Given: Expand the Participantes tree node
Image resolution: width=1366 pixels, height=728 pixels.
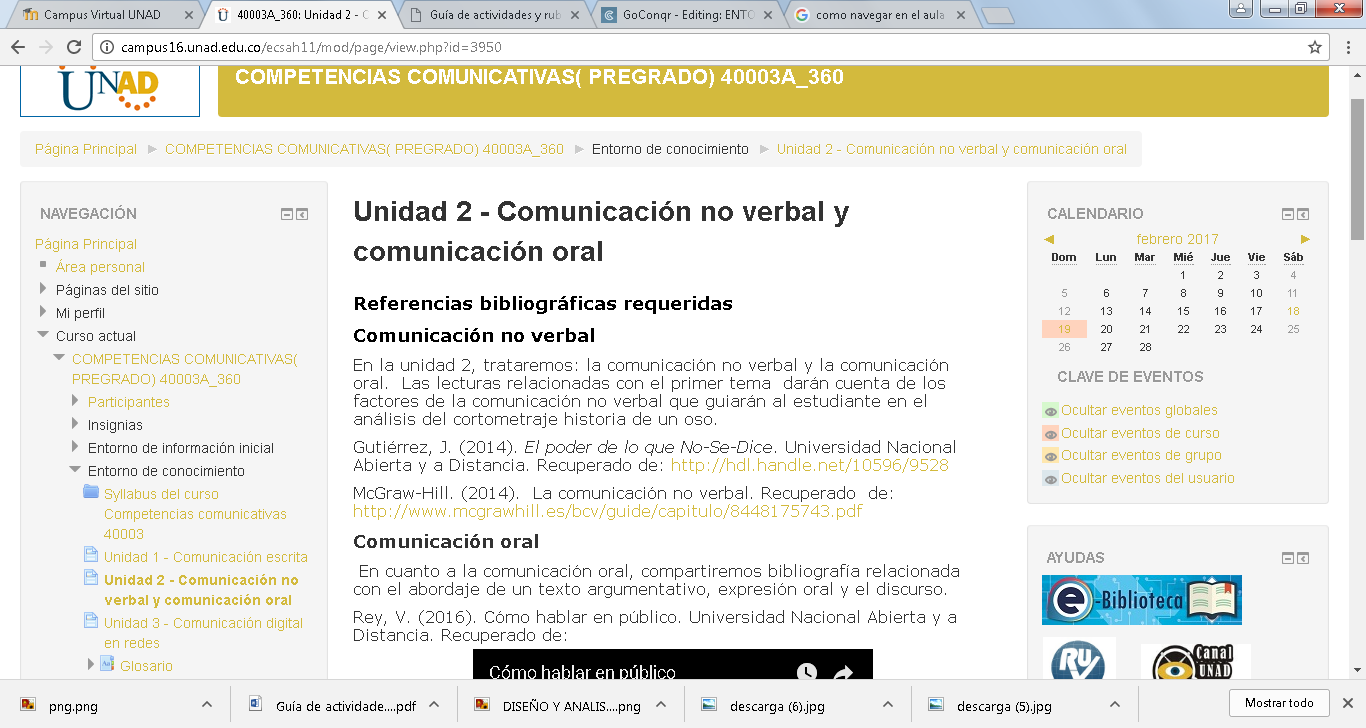Looking at the screenshot, I should click(x=75, y=401).
